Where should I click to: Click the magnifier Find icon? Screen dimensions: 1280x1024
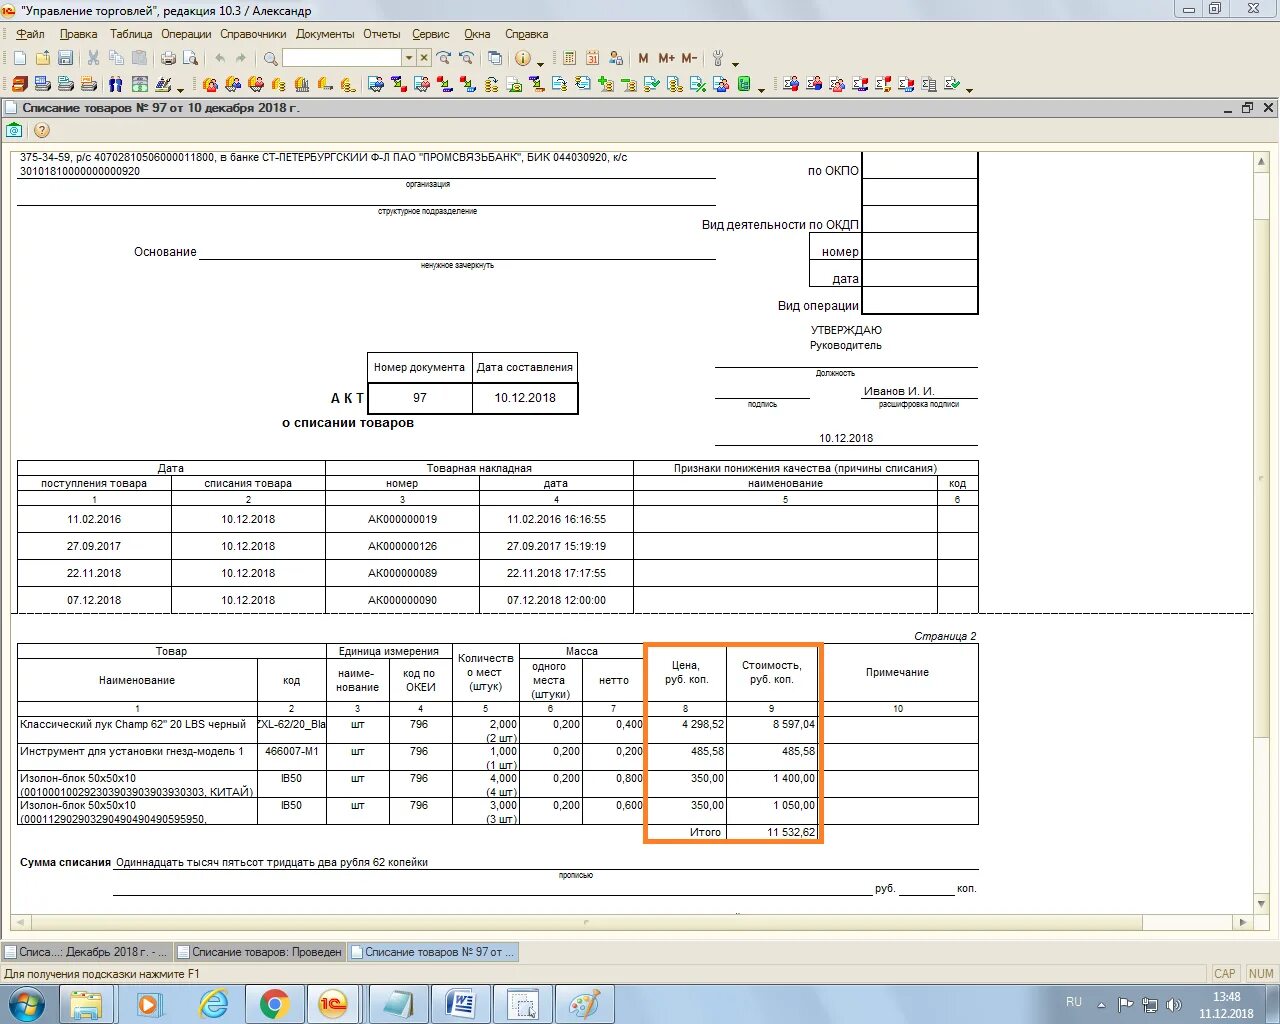270,58
